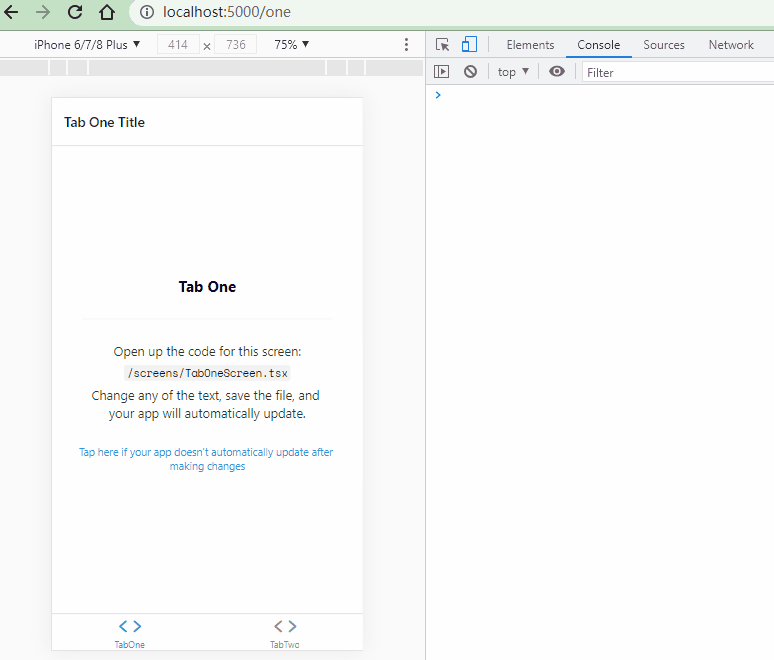
Task: Open the 75% zoom dropdown
Action: click(x=292, y=44)
